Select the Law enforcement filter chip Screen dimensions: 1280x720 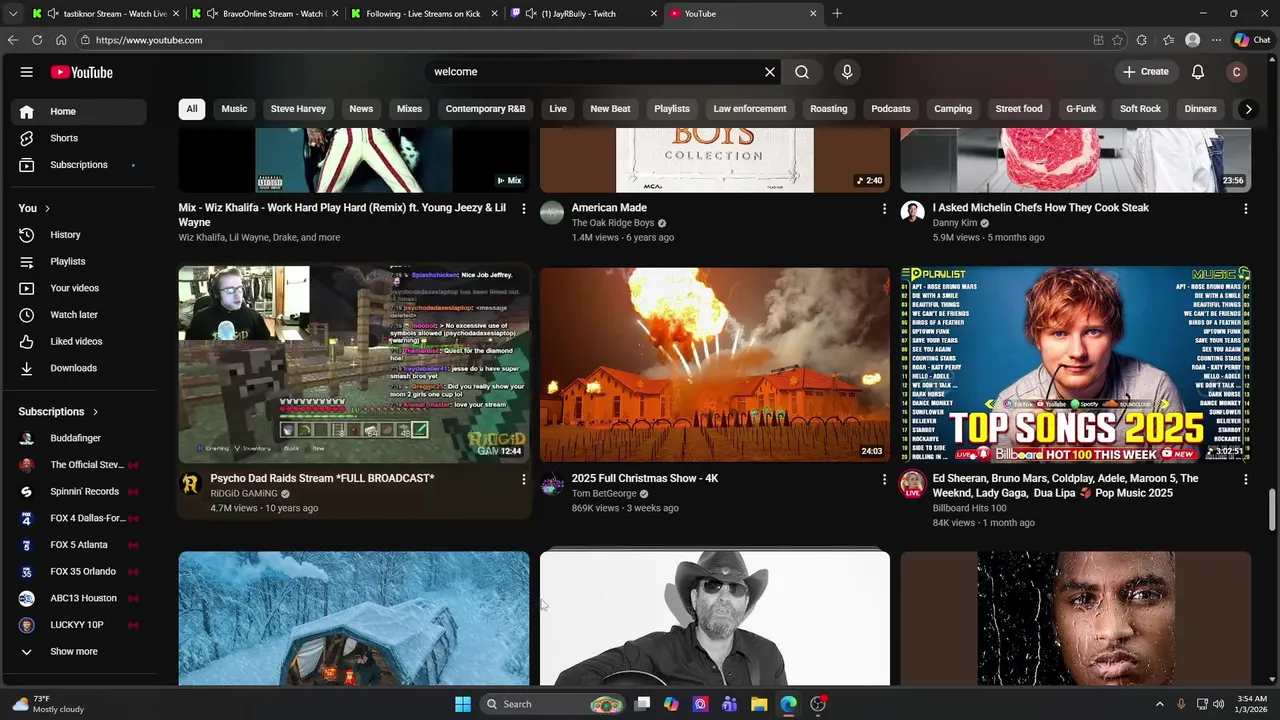pos(750,109)
